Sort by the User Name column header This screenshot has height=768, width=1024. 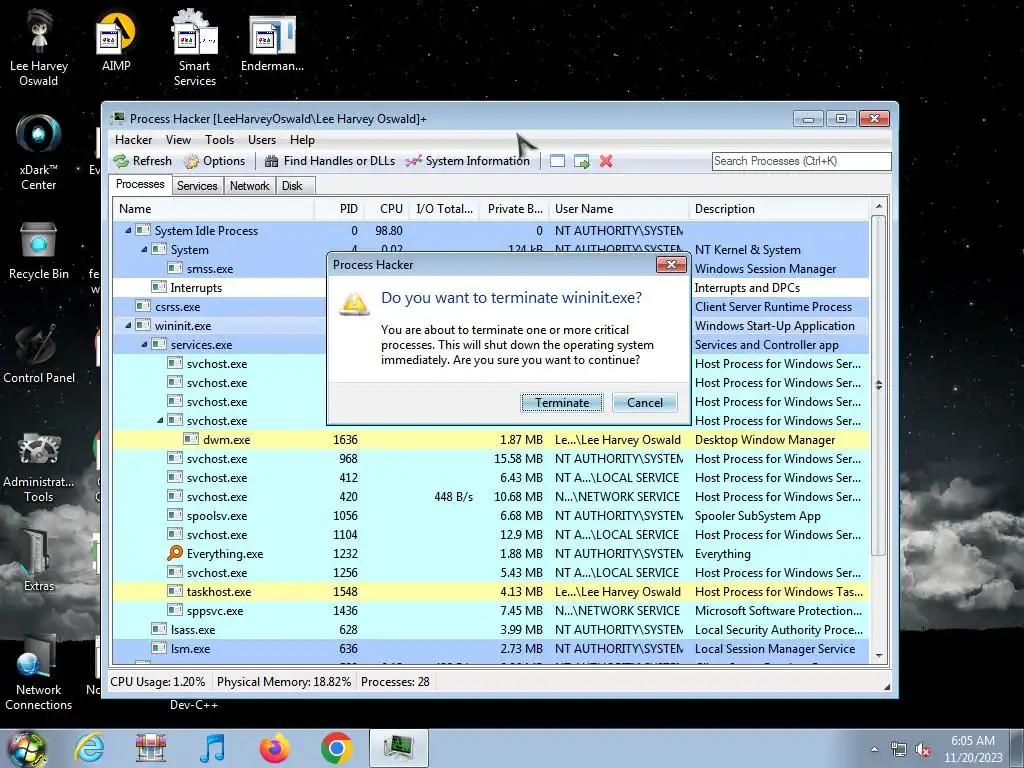coord(618,209)
